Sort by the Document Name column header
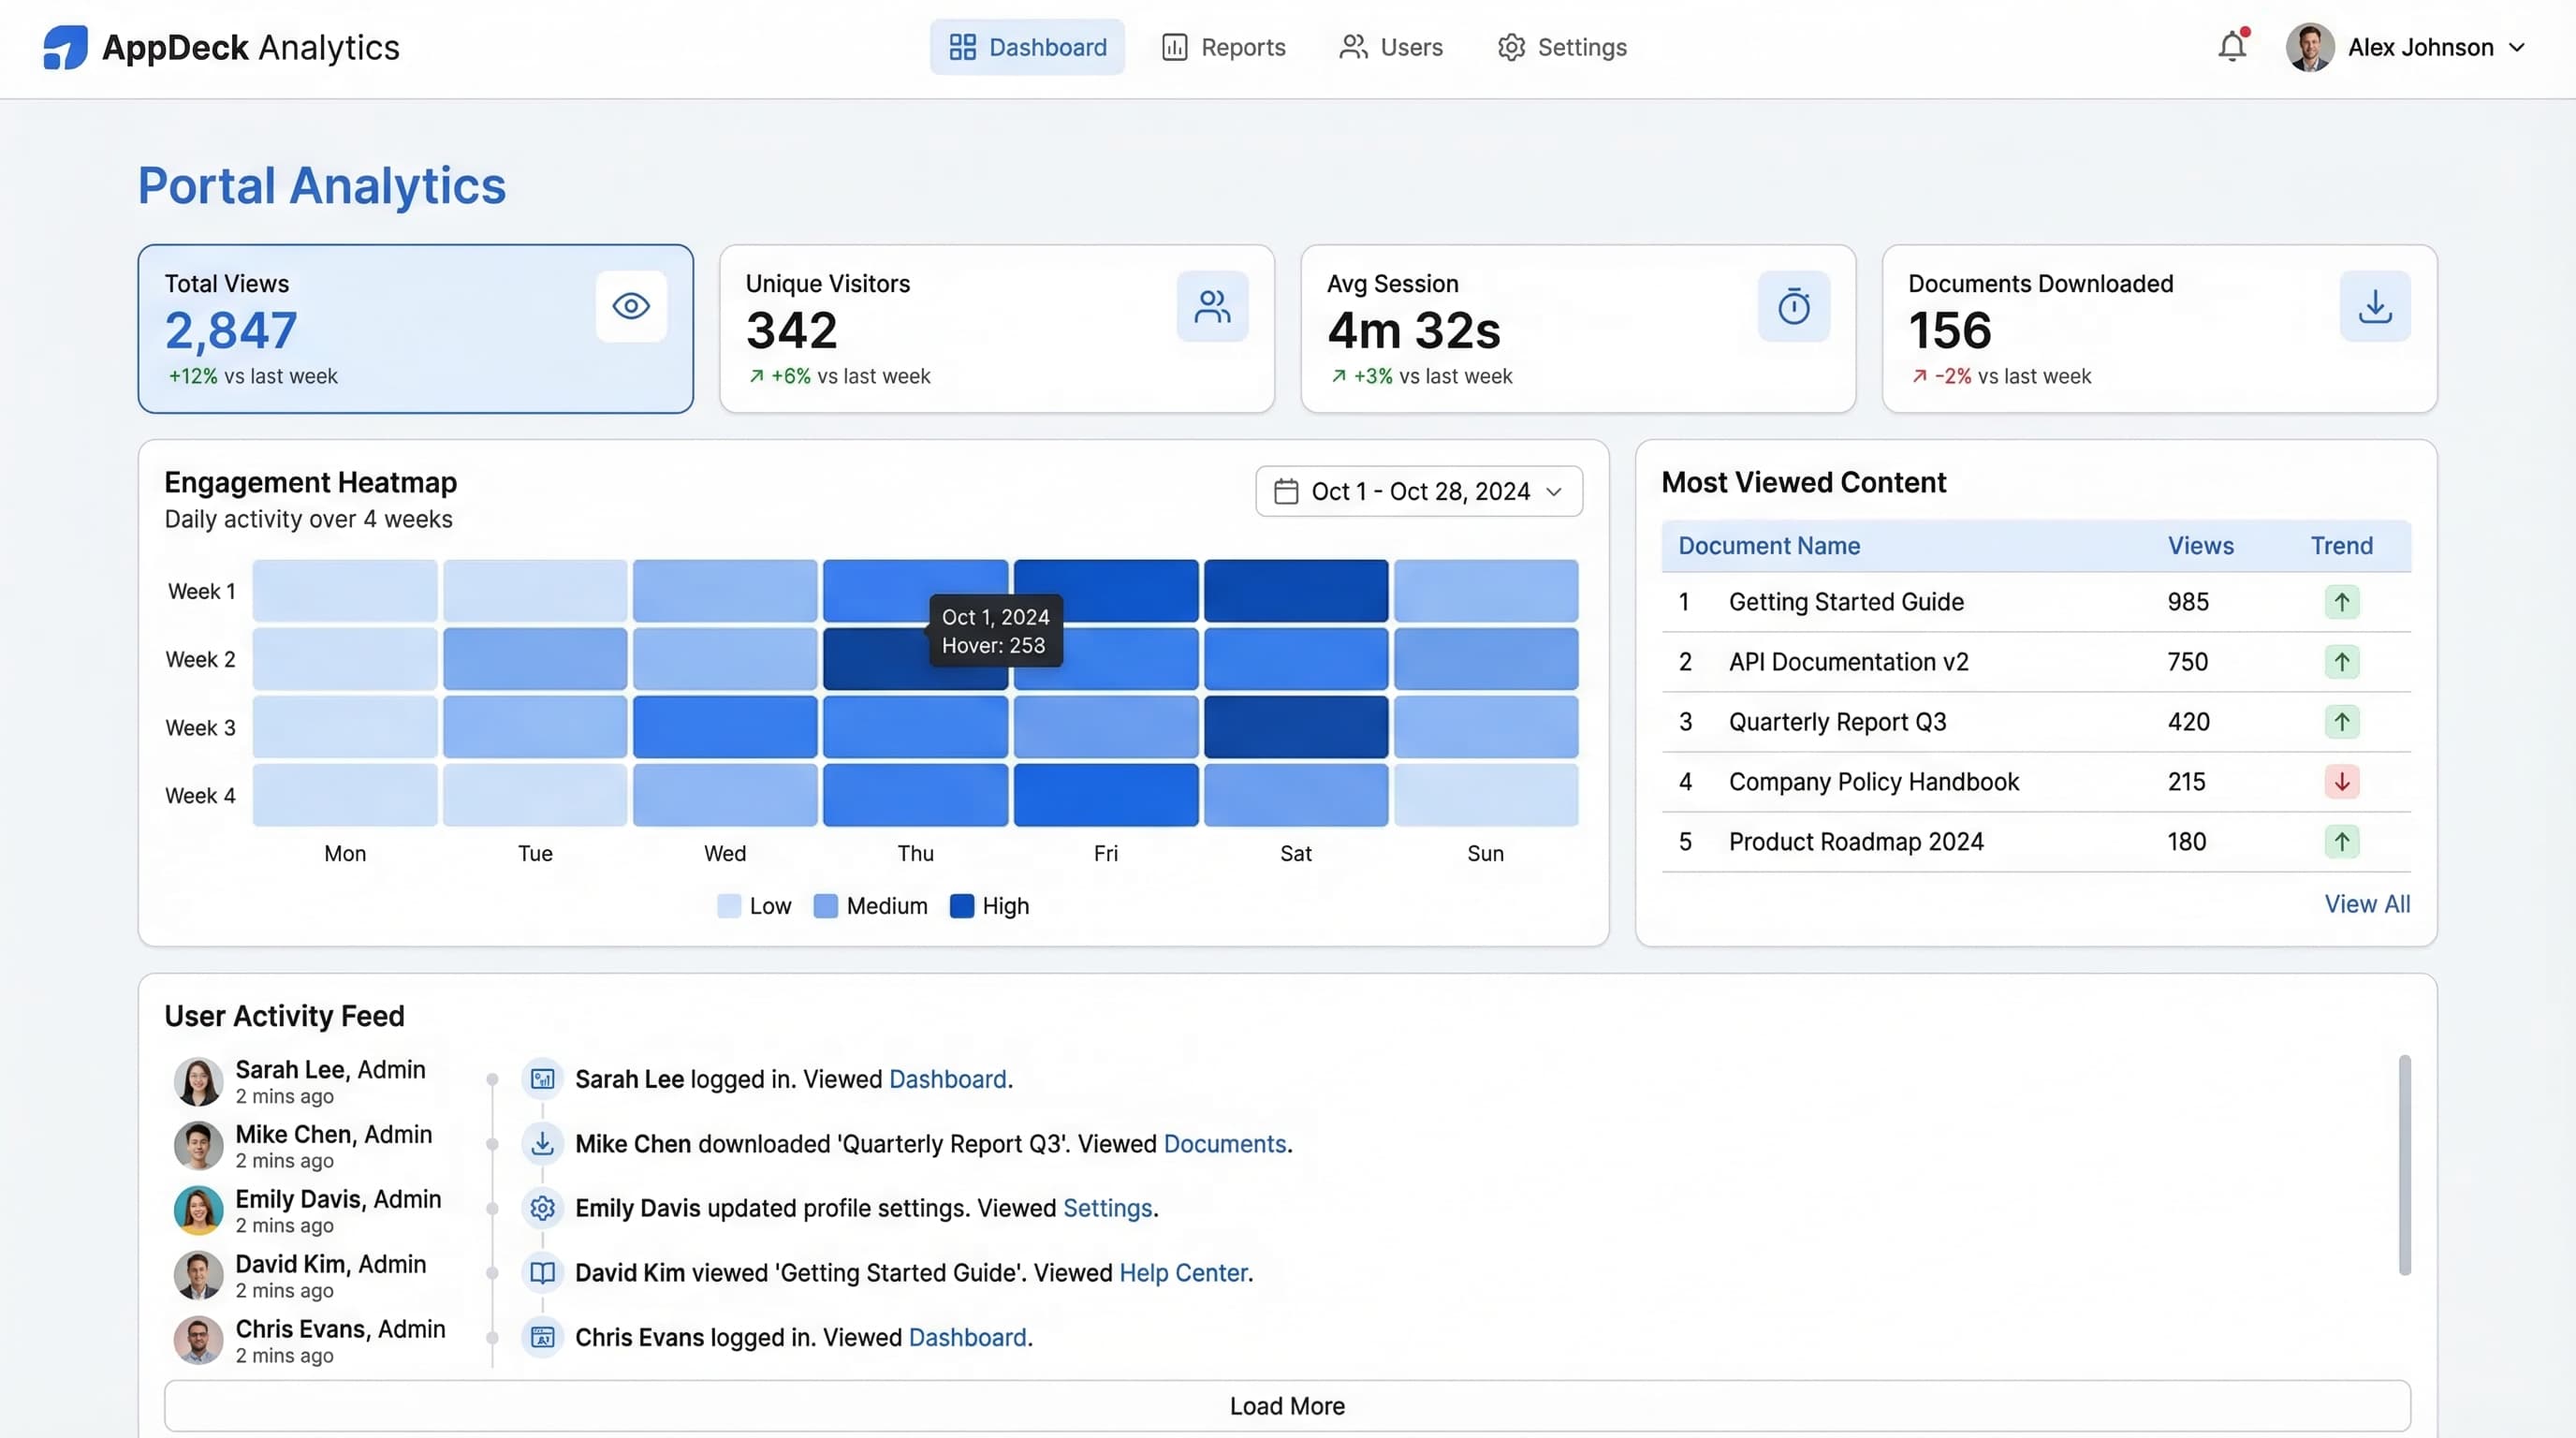Image resolution: width=2576 pixels, height=1438 pixels. (x=1768, y=546)
